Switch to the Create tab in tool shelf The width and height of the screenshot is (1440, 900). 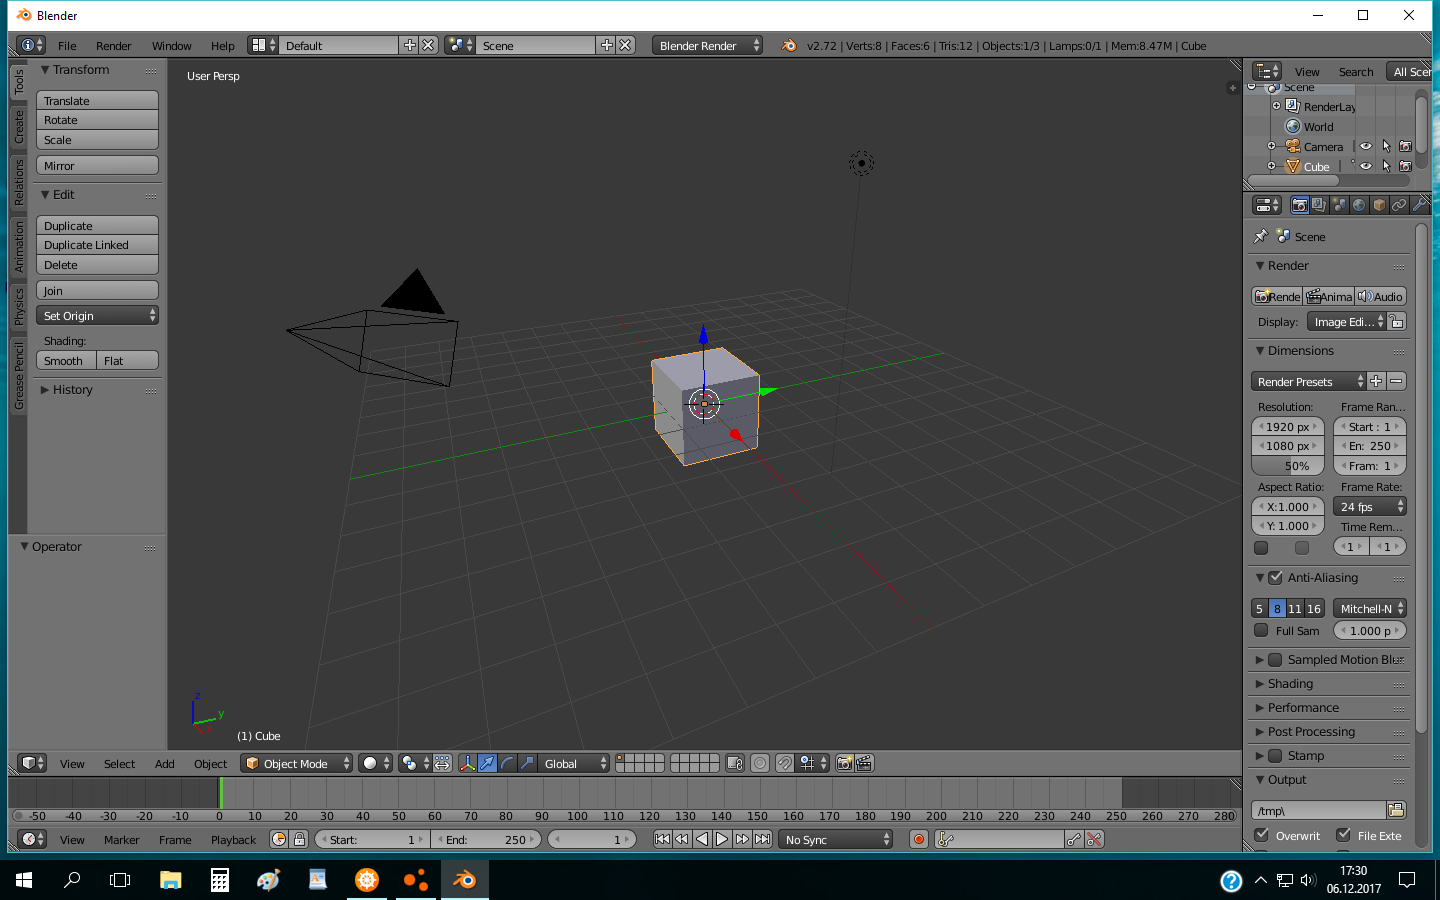click(18, 126)
